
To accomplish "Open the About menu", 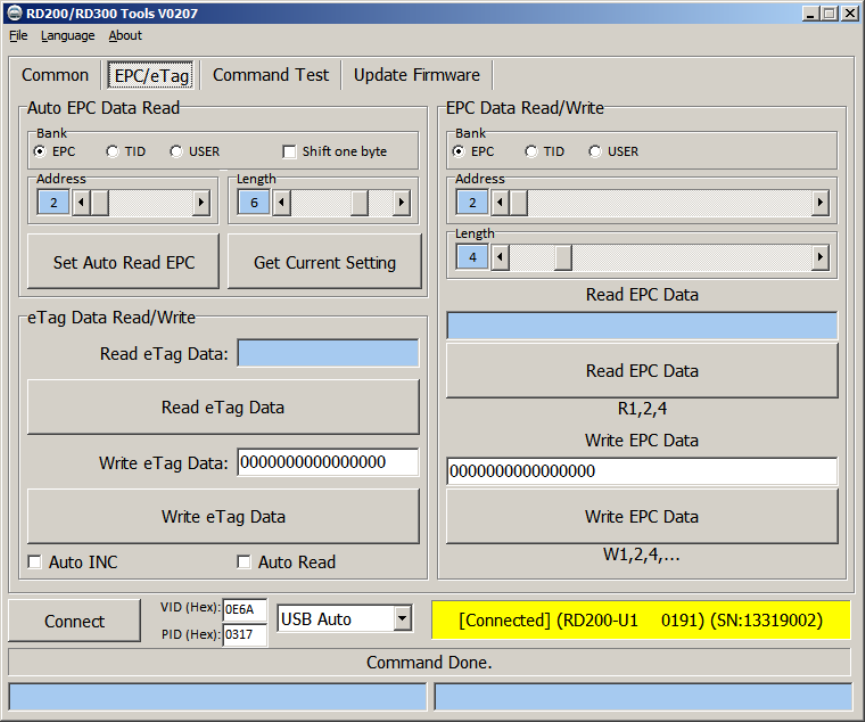I will 125,36.
